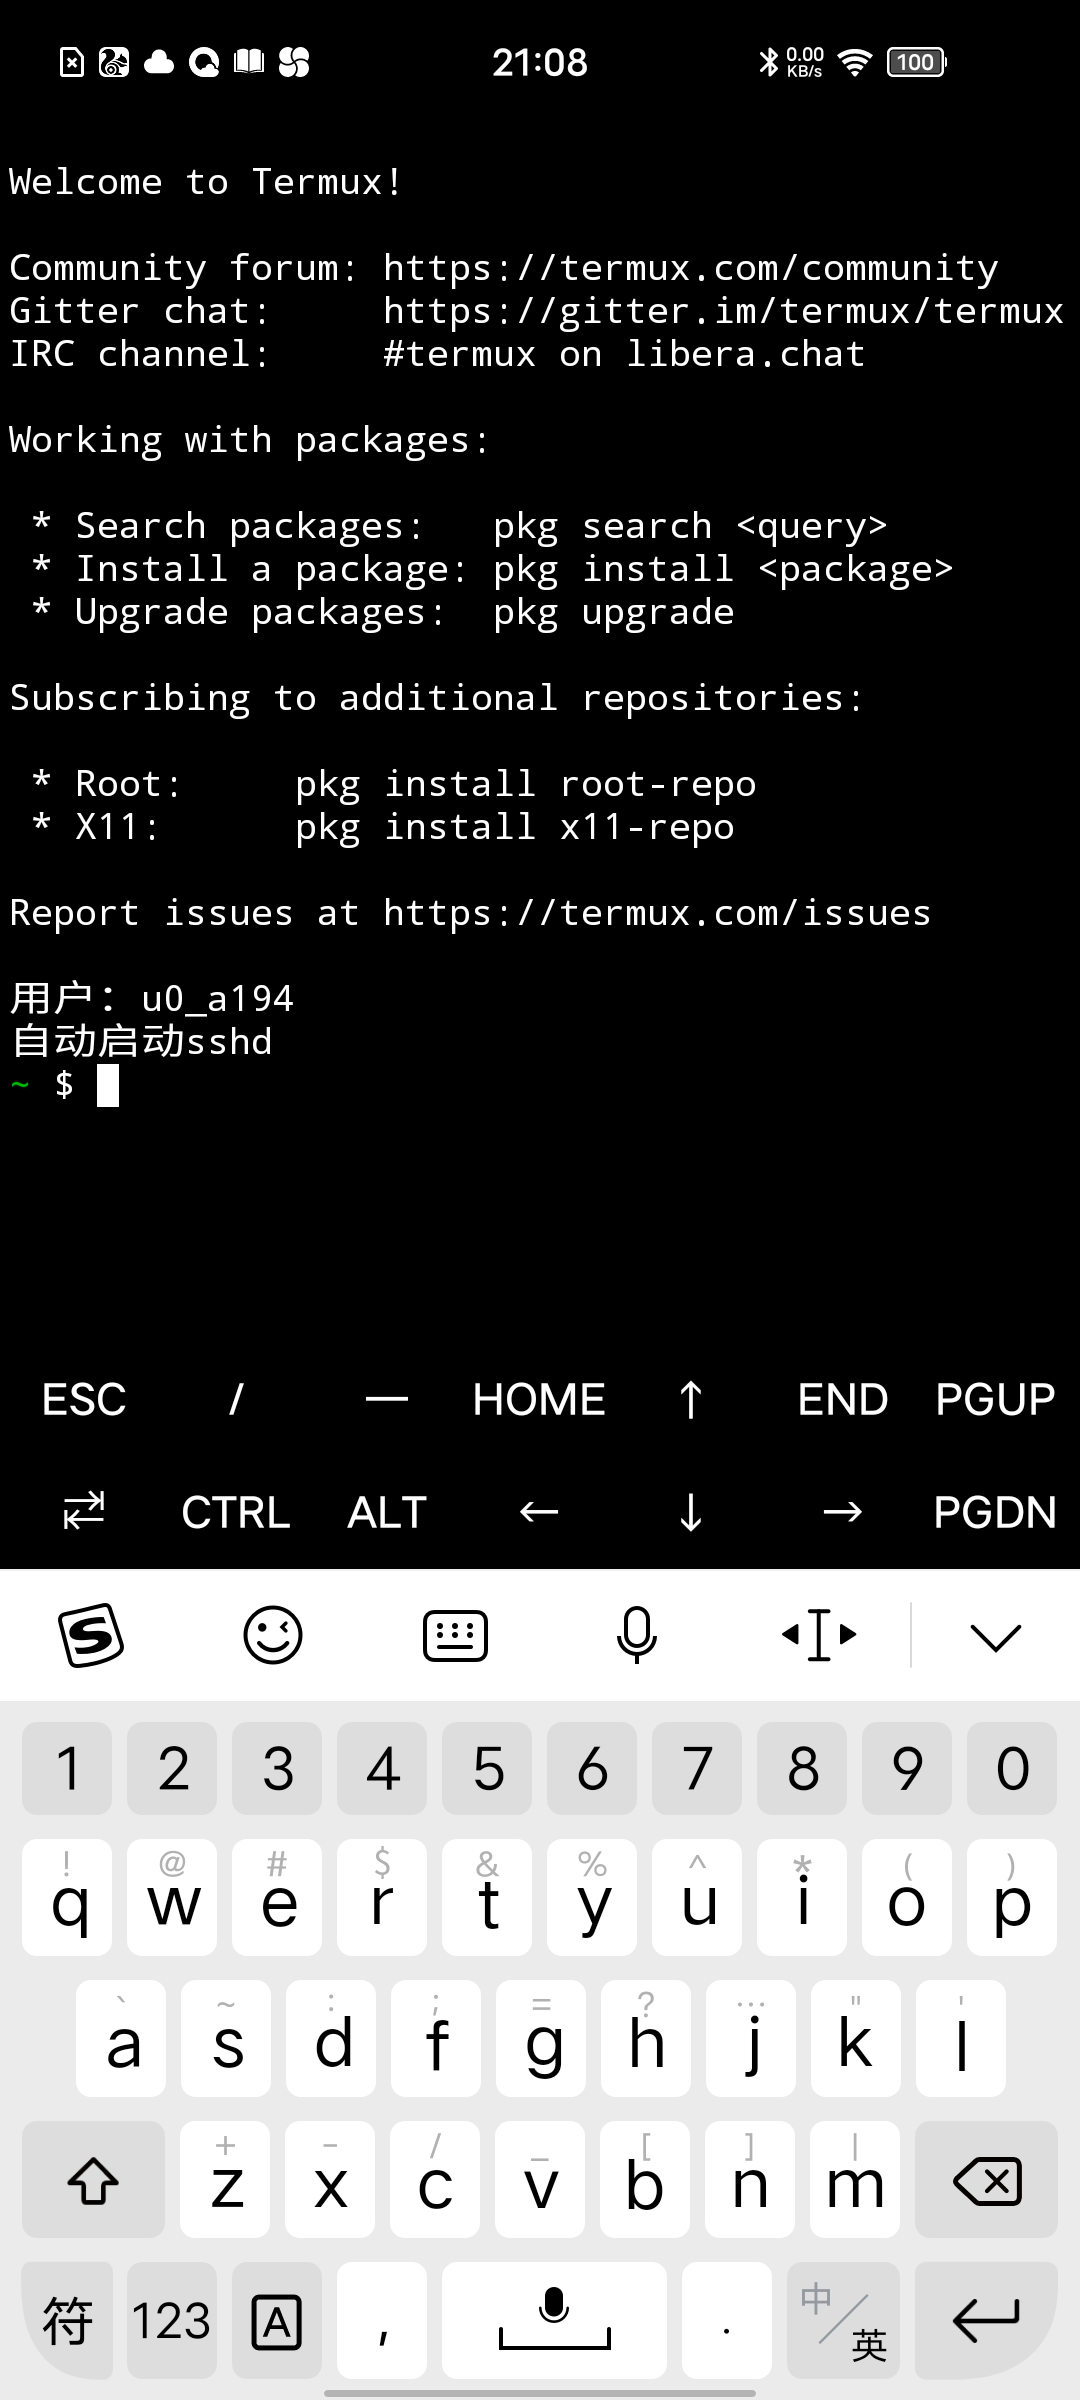
Task: Tap the ESC extra key
Action: tap(84, 1399)
